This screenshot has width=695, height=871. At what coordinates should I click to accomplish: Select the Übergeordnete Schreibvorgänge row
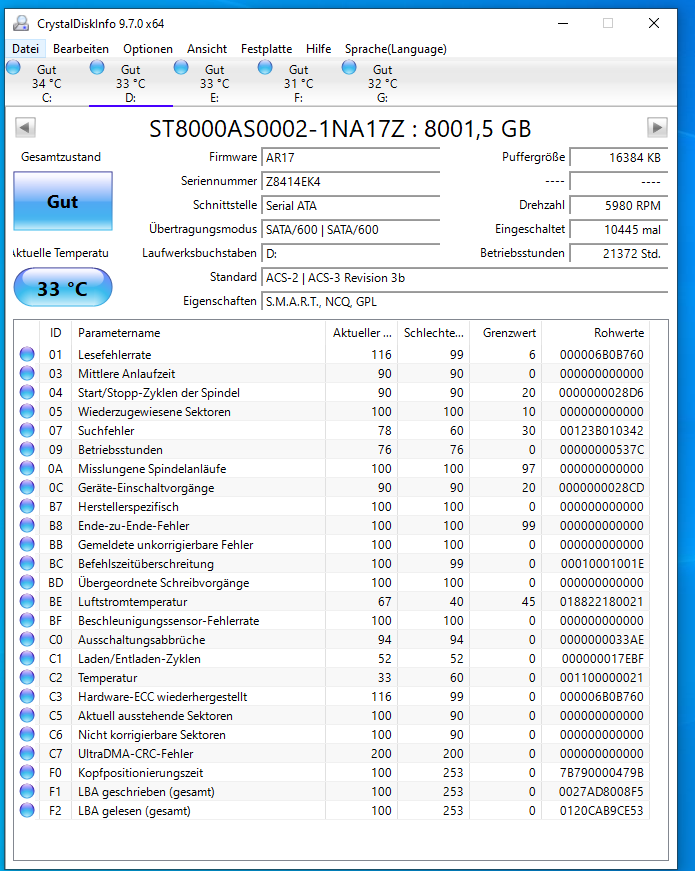(332, 582)
